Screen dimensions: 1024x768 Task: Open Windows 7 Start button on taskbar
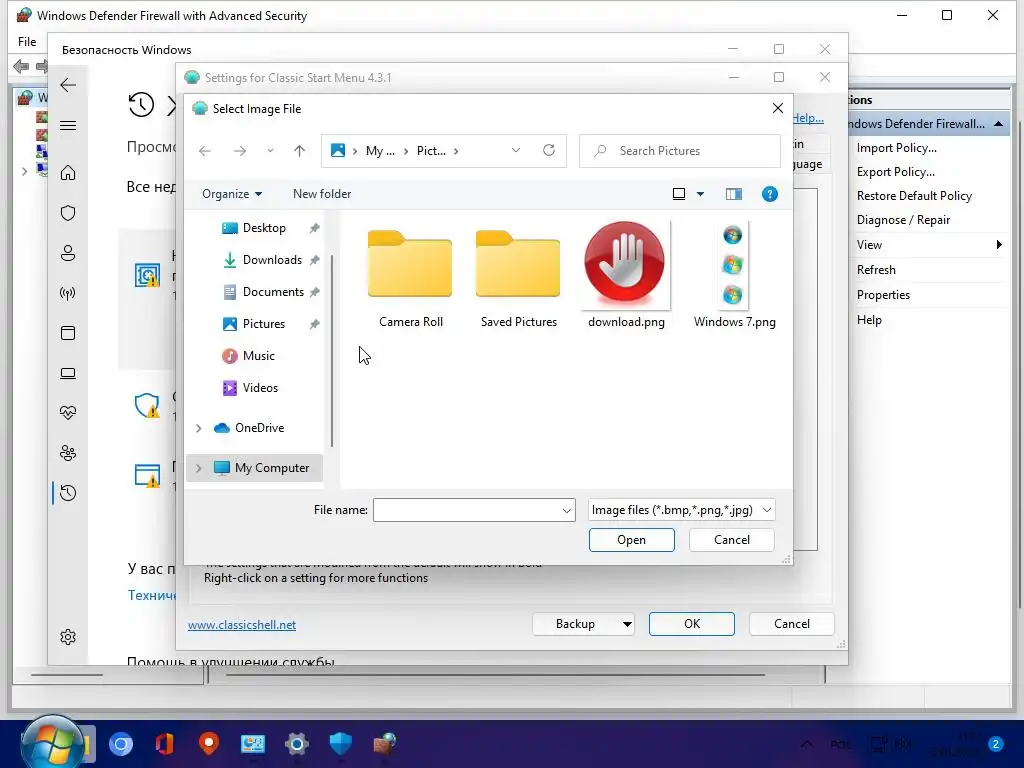point(52,743)
